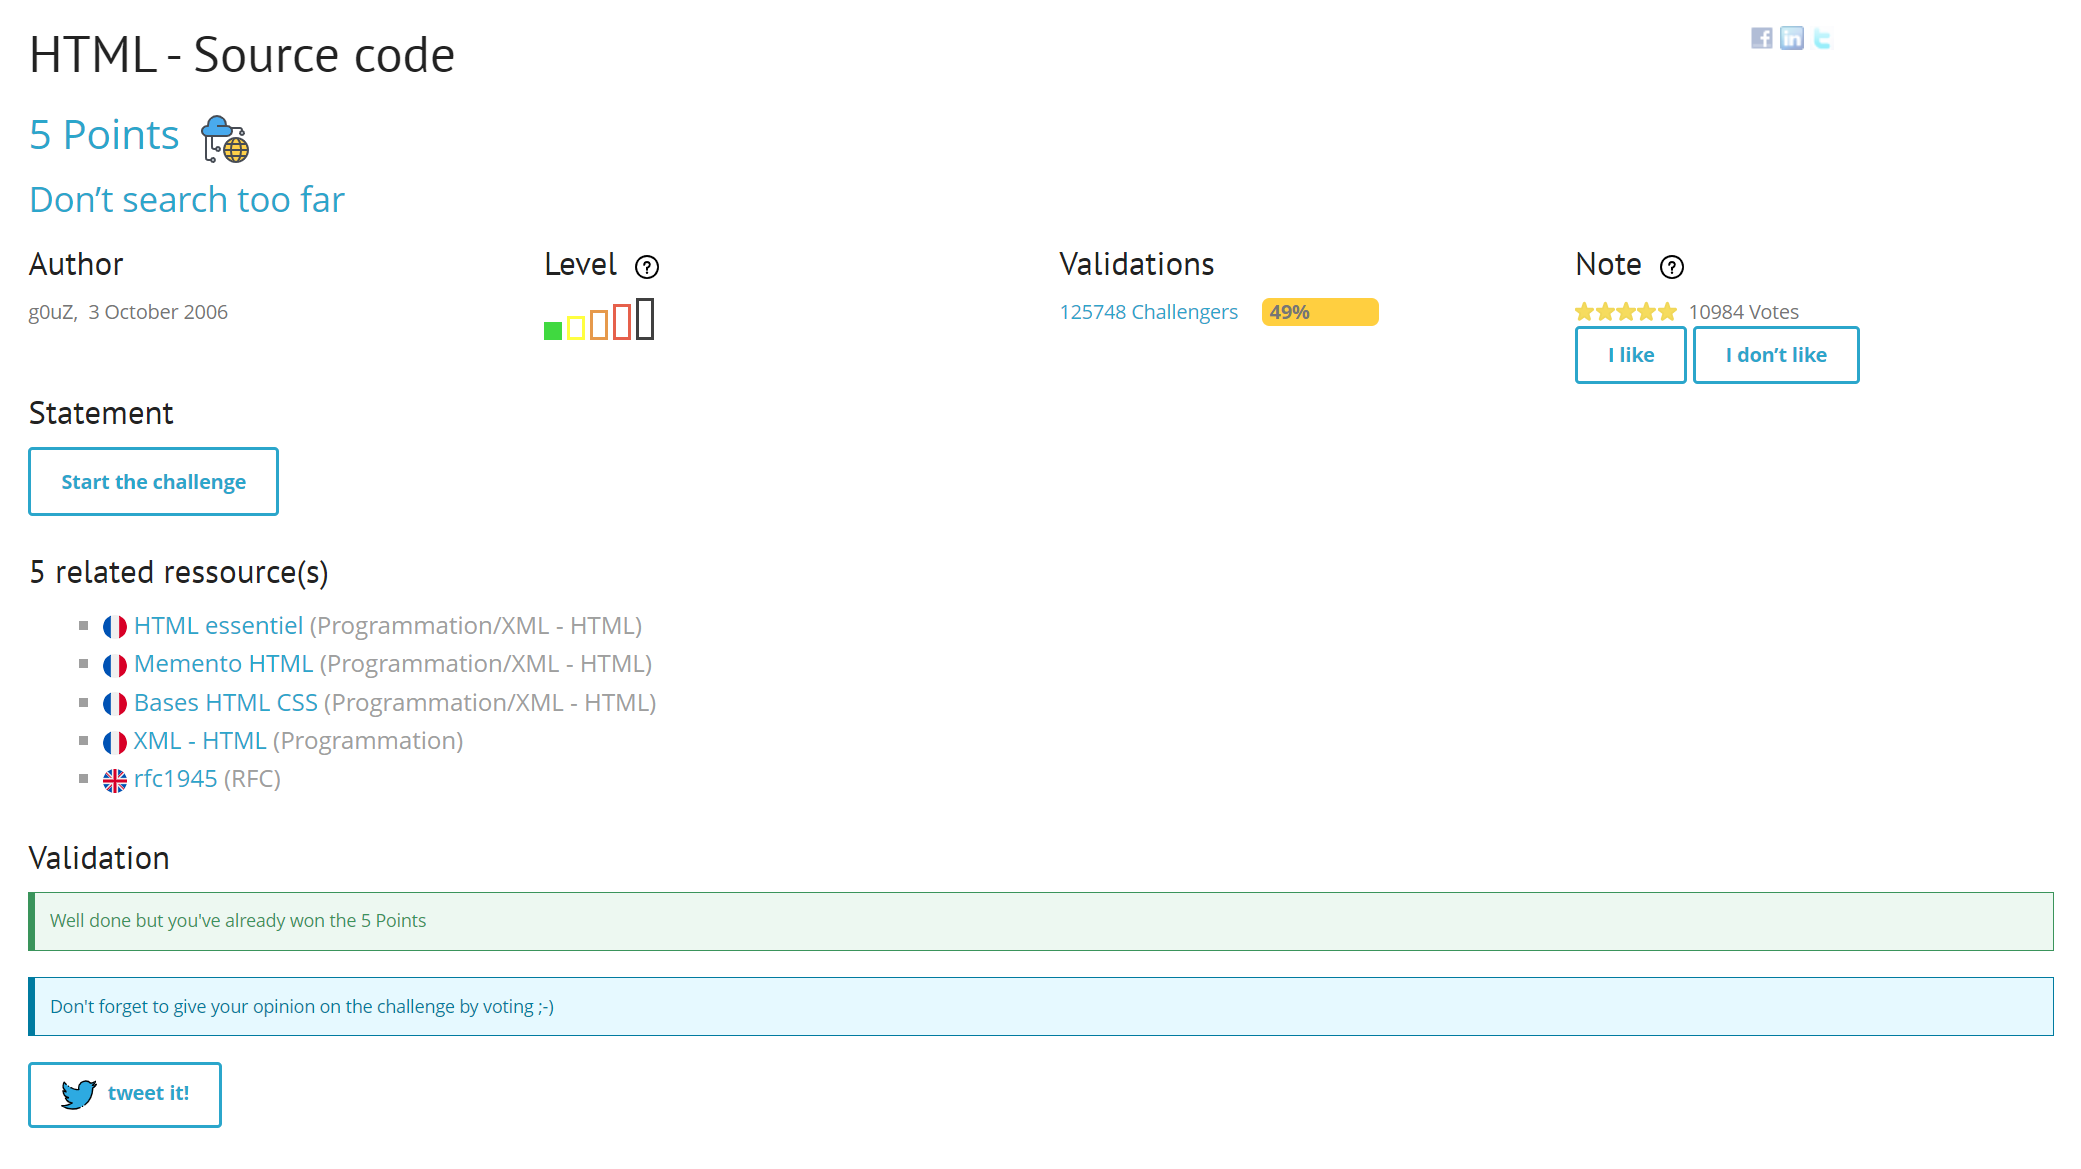The height and width of the screenshot is (1169, 2081).
Task: Open the Bases HTML CSS resource
Action: click(226, 703)
